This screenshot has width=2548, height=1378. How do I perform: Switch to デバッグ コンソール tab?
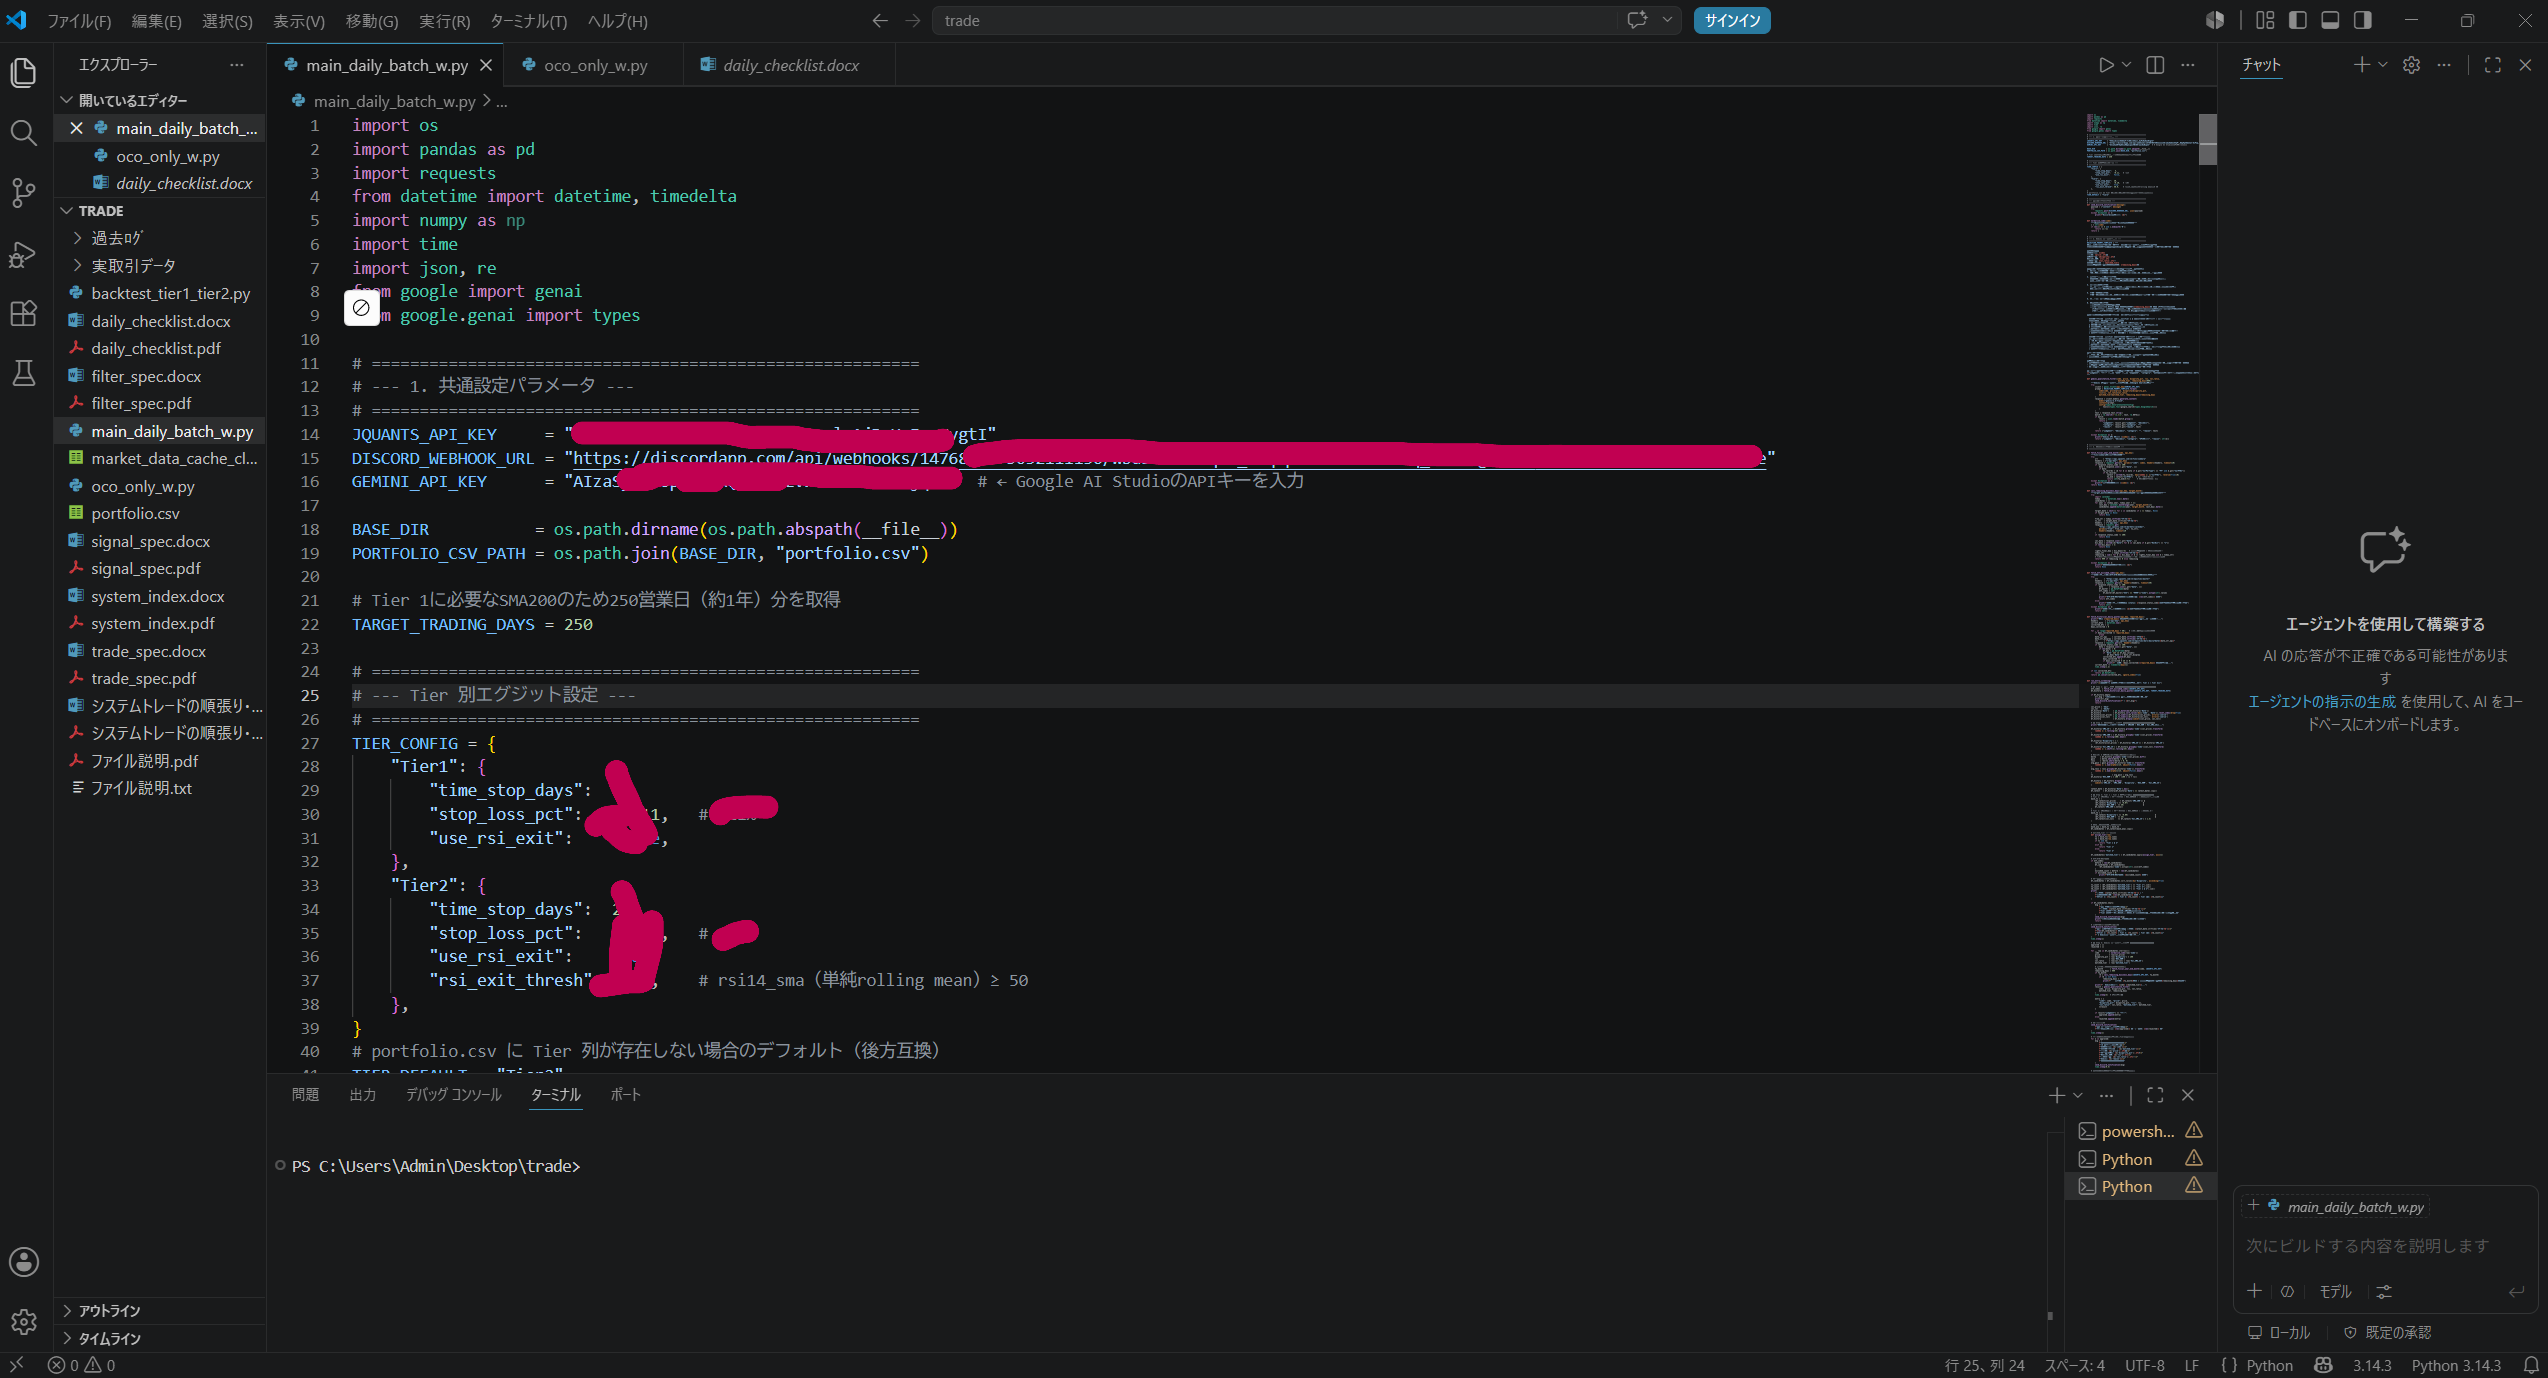(453, 1095)
